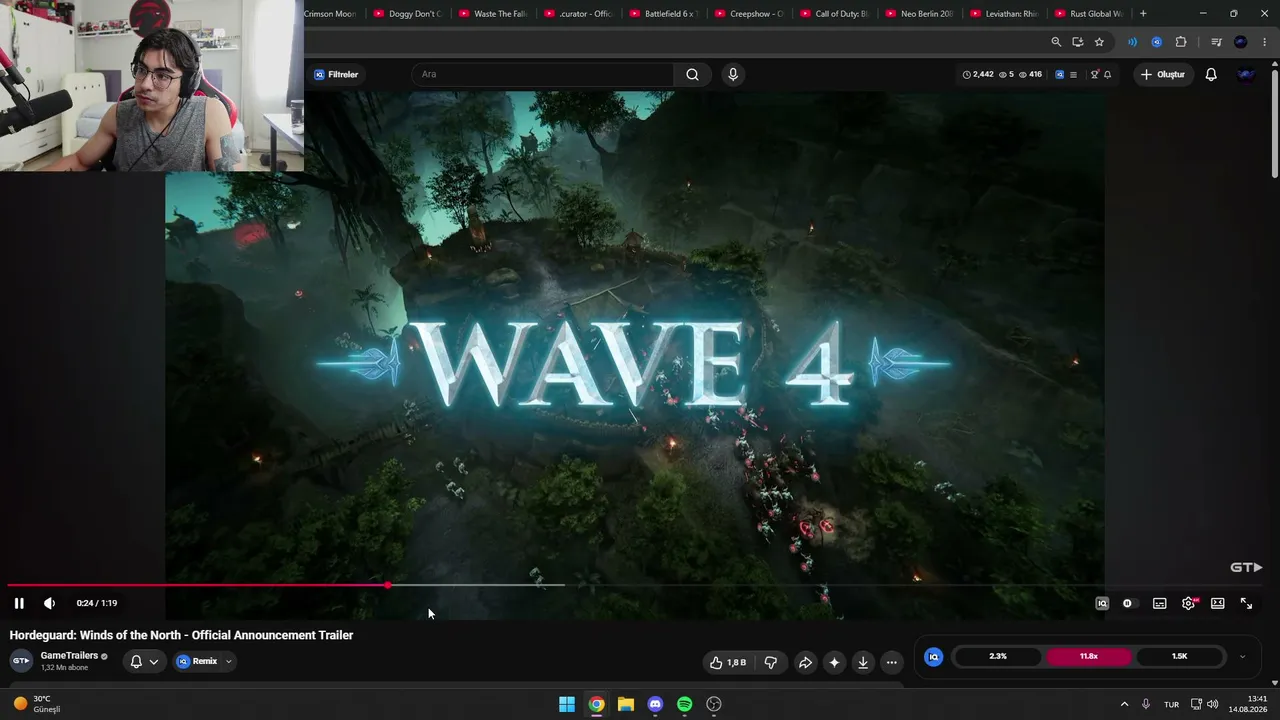Image resolution: width=1280 pixels, height=720 pixels.
Task: Like the video
Action: [728, 662]
